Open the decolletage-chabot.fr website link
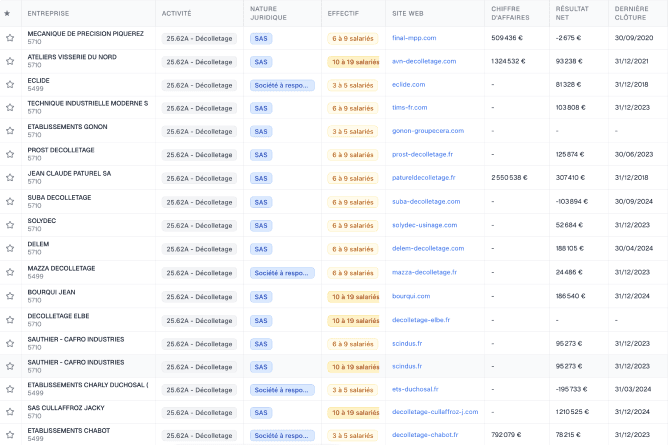 [x=426, y=435]
